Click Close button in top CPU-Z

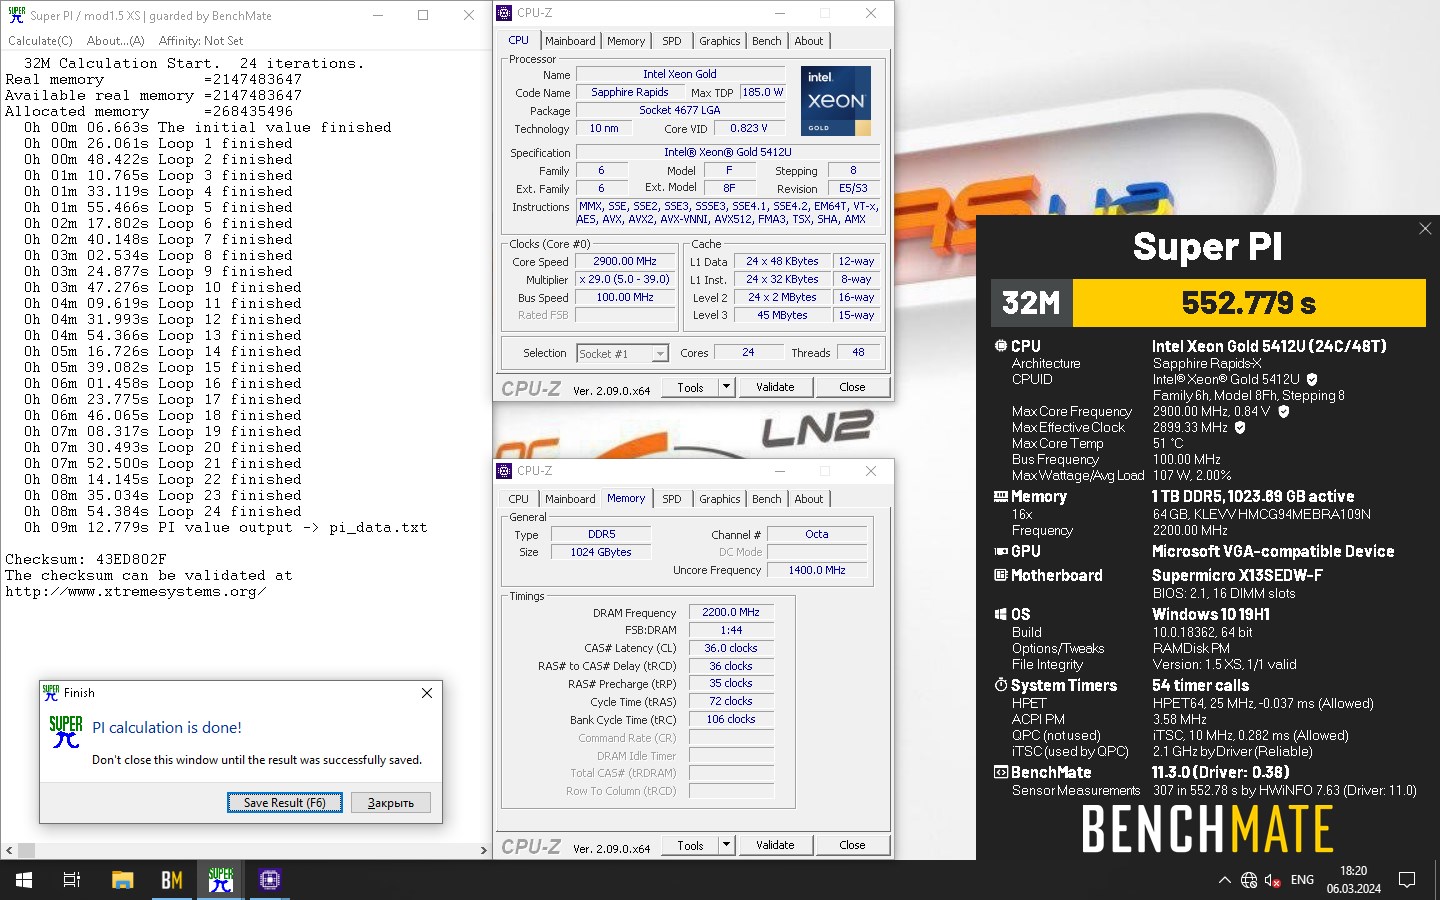852,387
